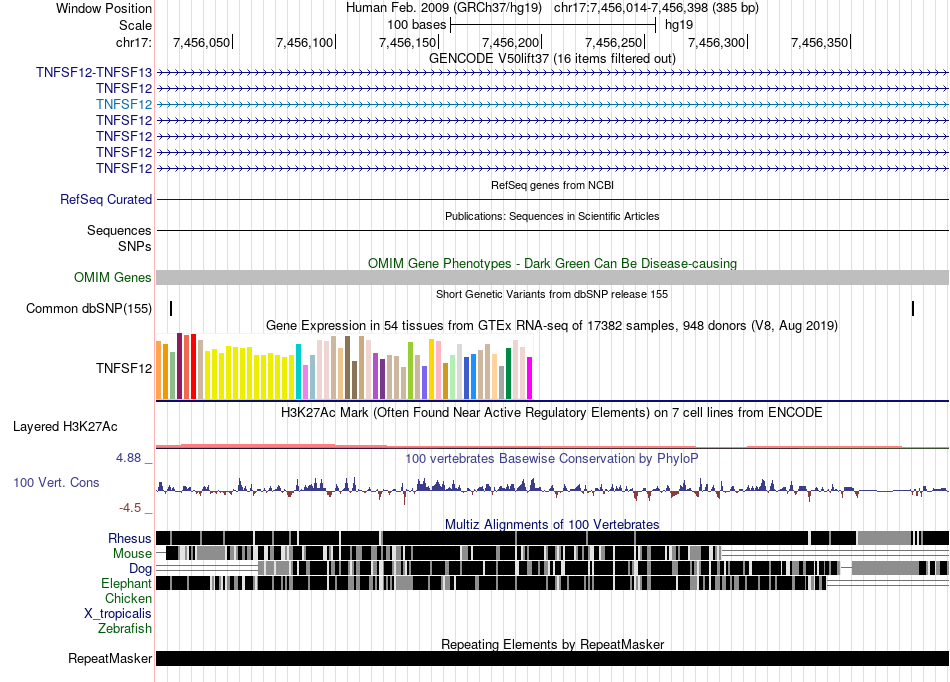Select the Chicken alignment row label
This screenshot has height=682, width=950.
(128, 598)
